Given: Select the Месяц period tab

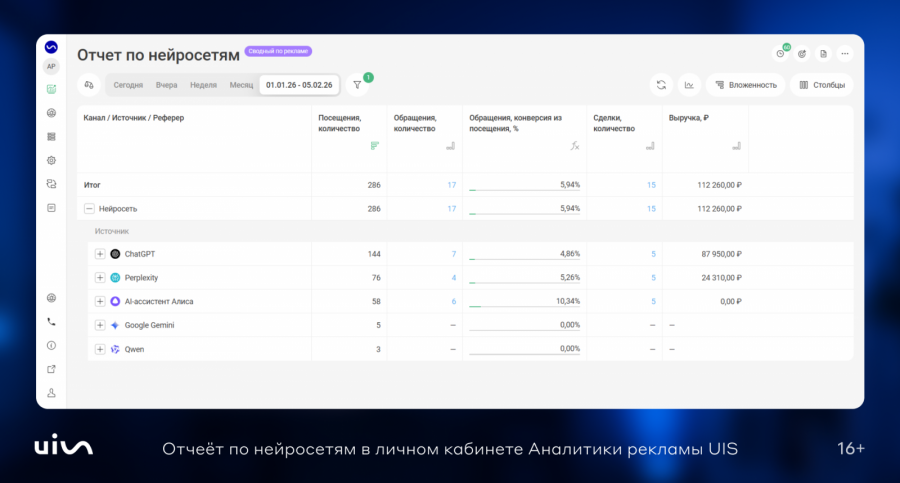Looking at the screenshot, I should 241,85.
